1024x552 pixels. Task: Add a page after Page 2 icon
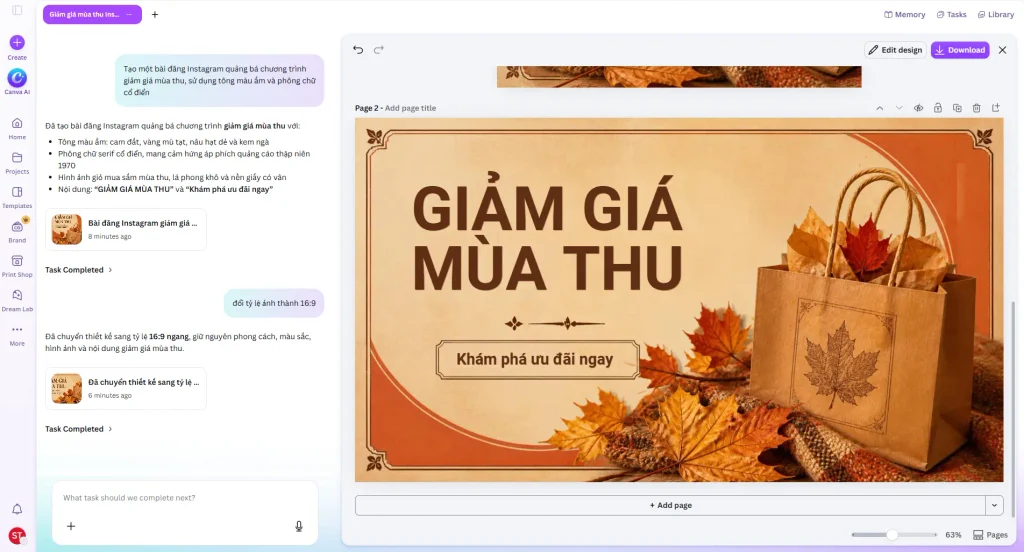click(996, 108)
